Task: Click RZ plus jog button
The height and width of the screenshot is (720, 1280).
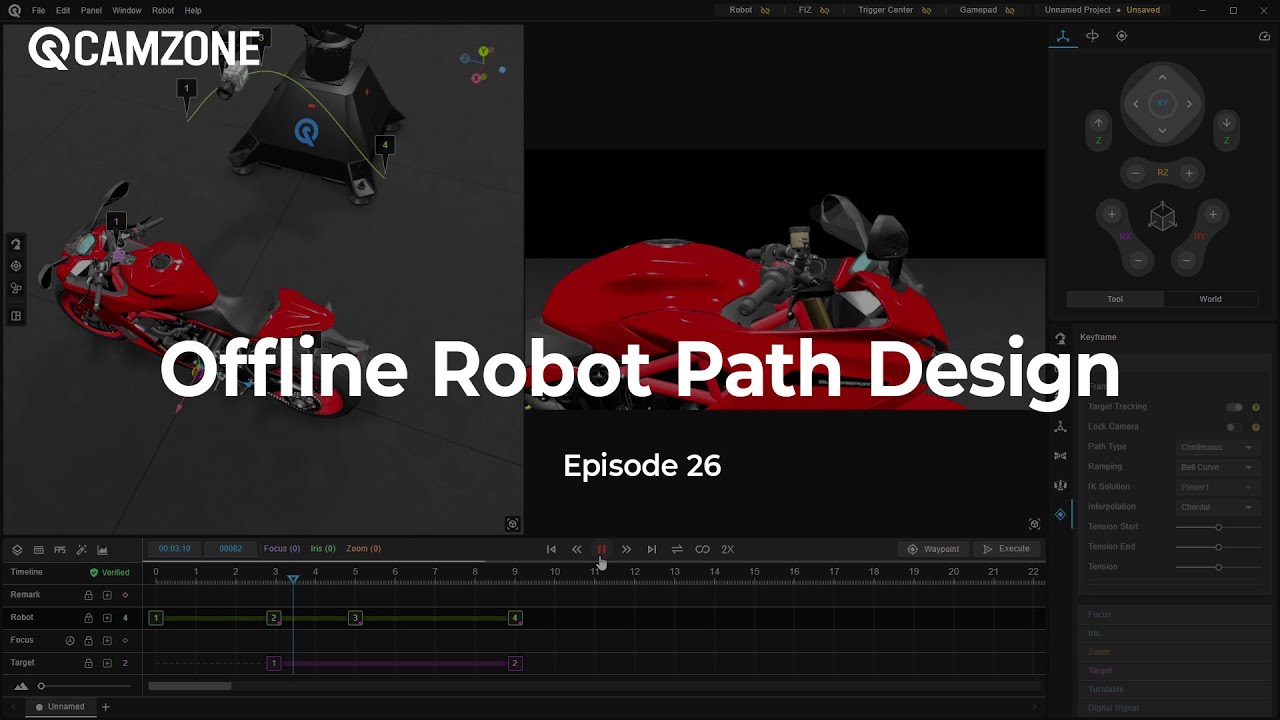Action: pyautogui.click(x=1189, y=173)
